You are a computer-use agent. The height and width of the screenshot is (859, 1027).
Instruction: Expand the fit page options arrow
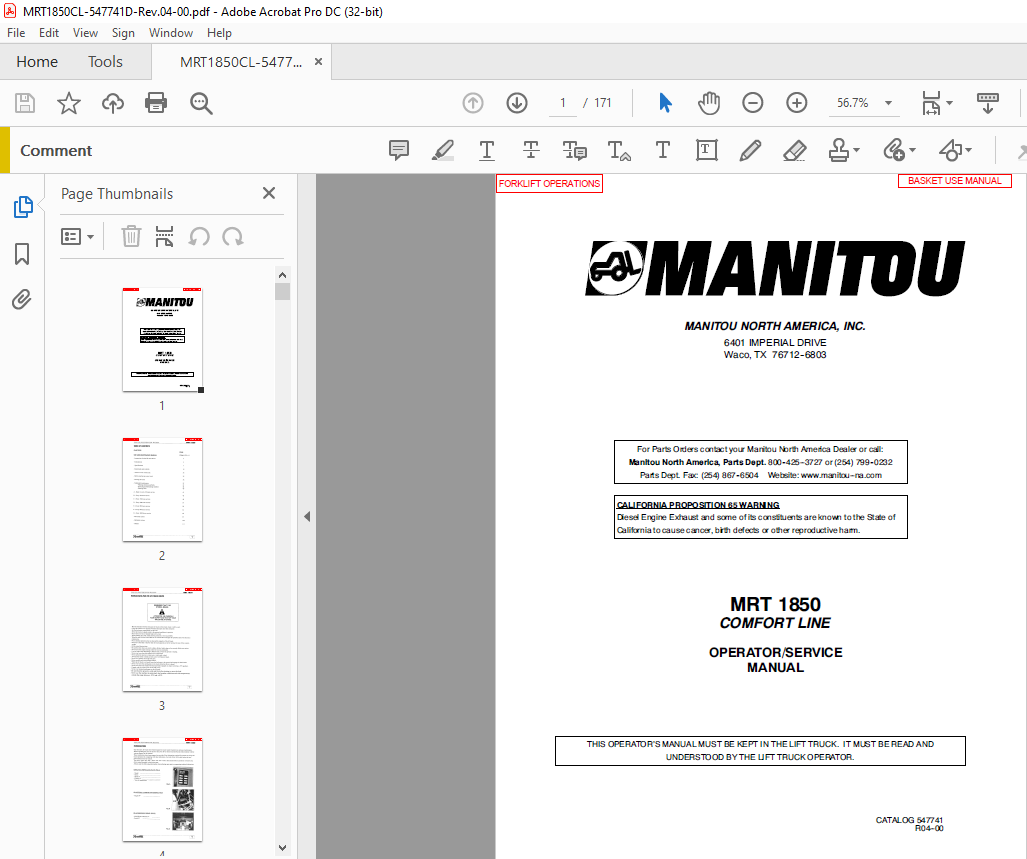pos(949,103)
